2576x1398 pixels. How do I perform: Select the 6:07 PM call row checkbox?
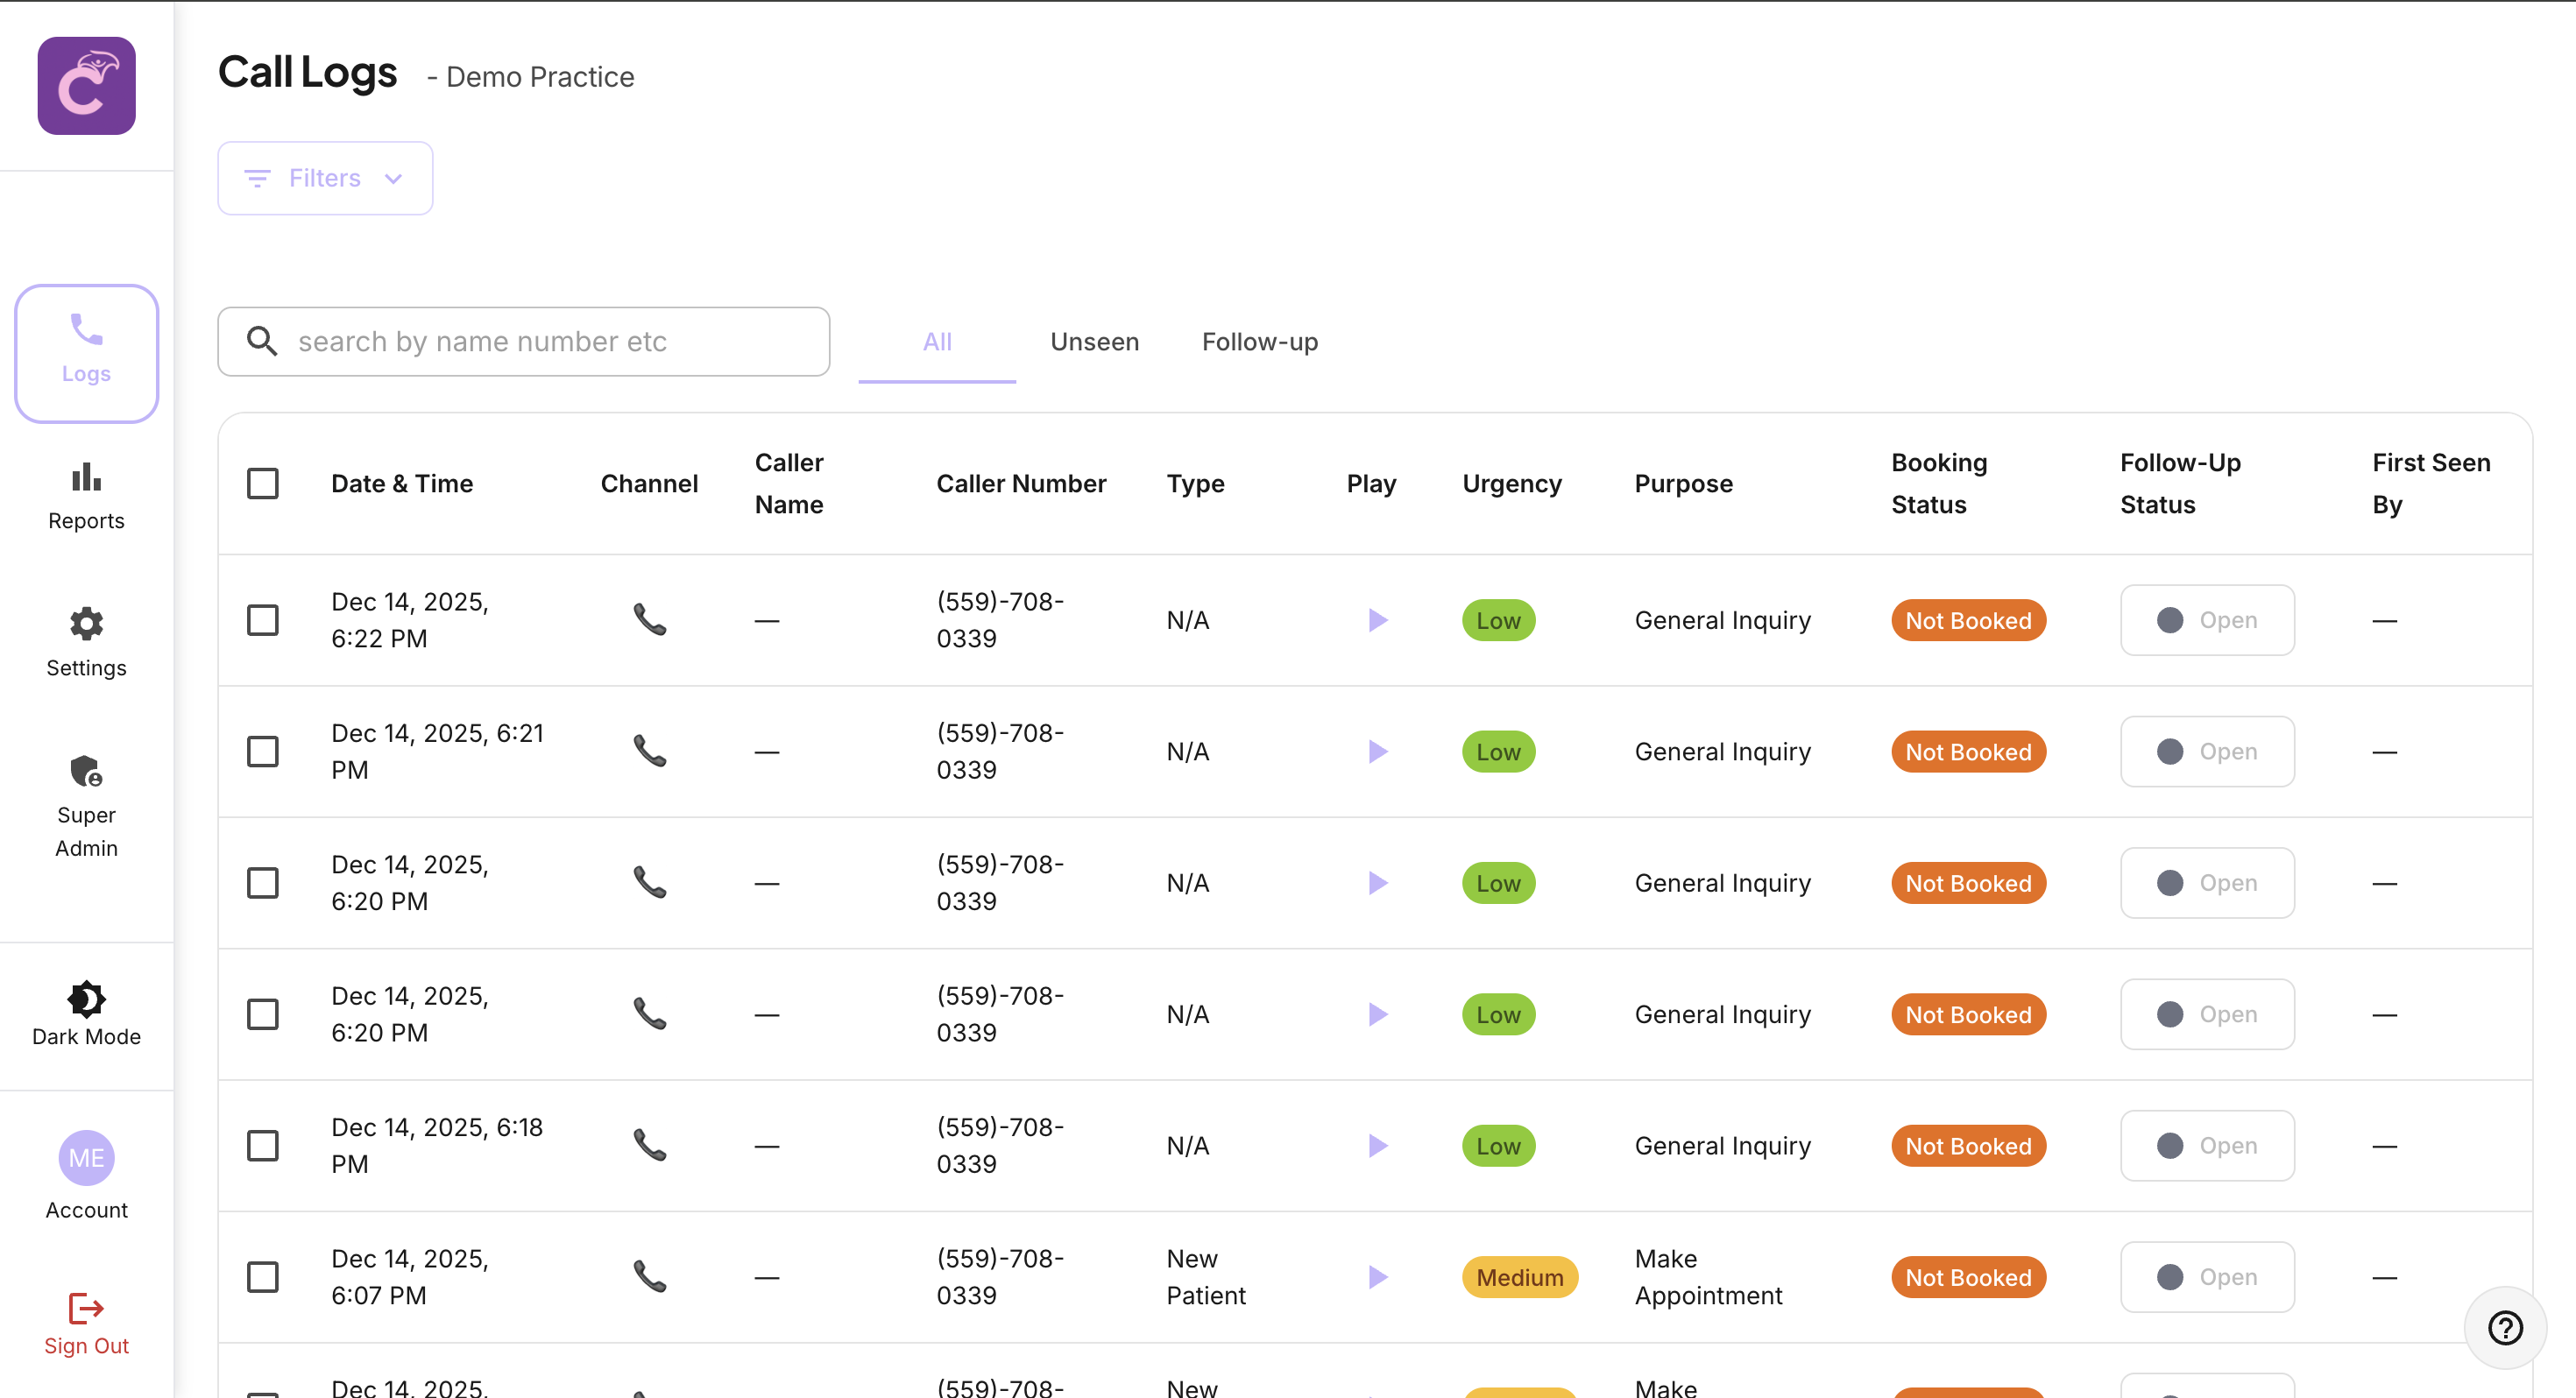click(x=263, y=1277)
